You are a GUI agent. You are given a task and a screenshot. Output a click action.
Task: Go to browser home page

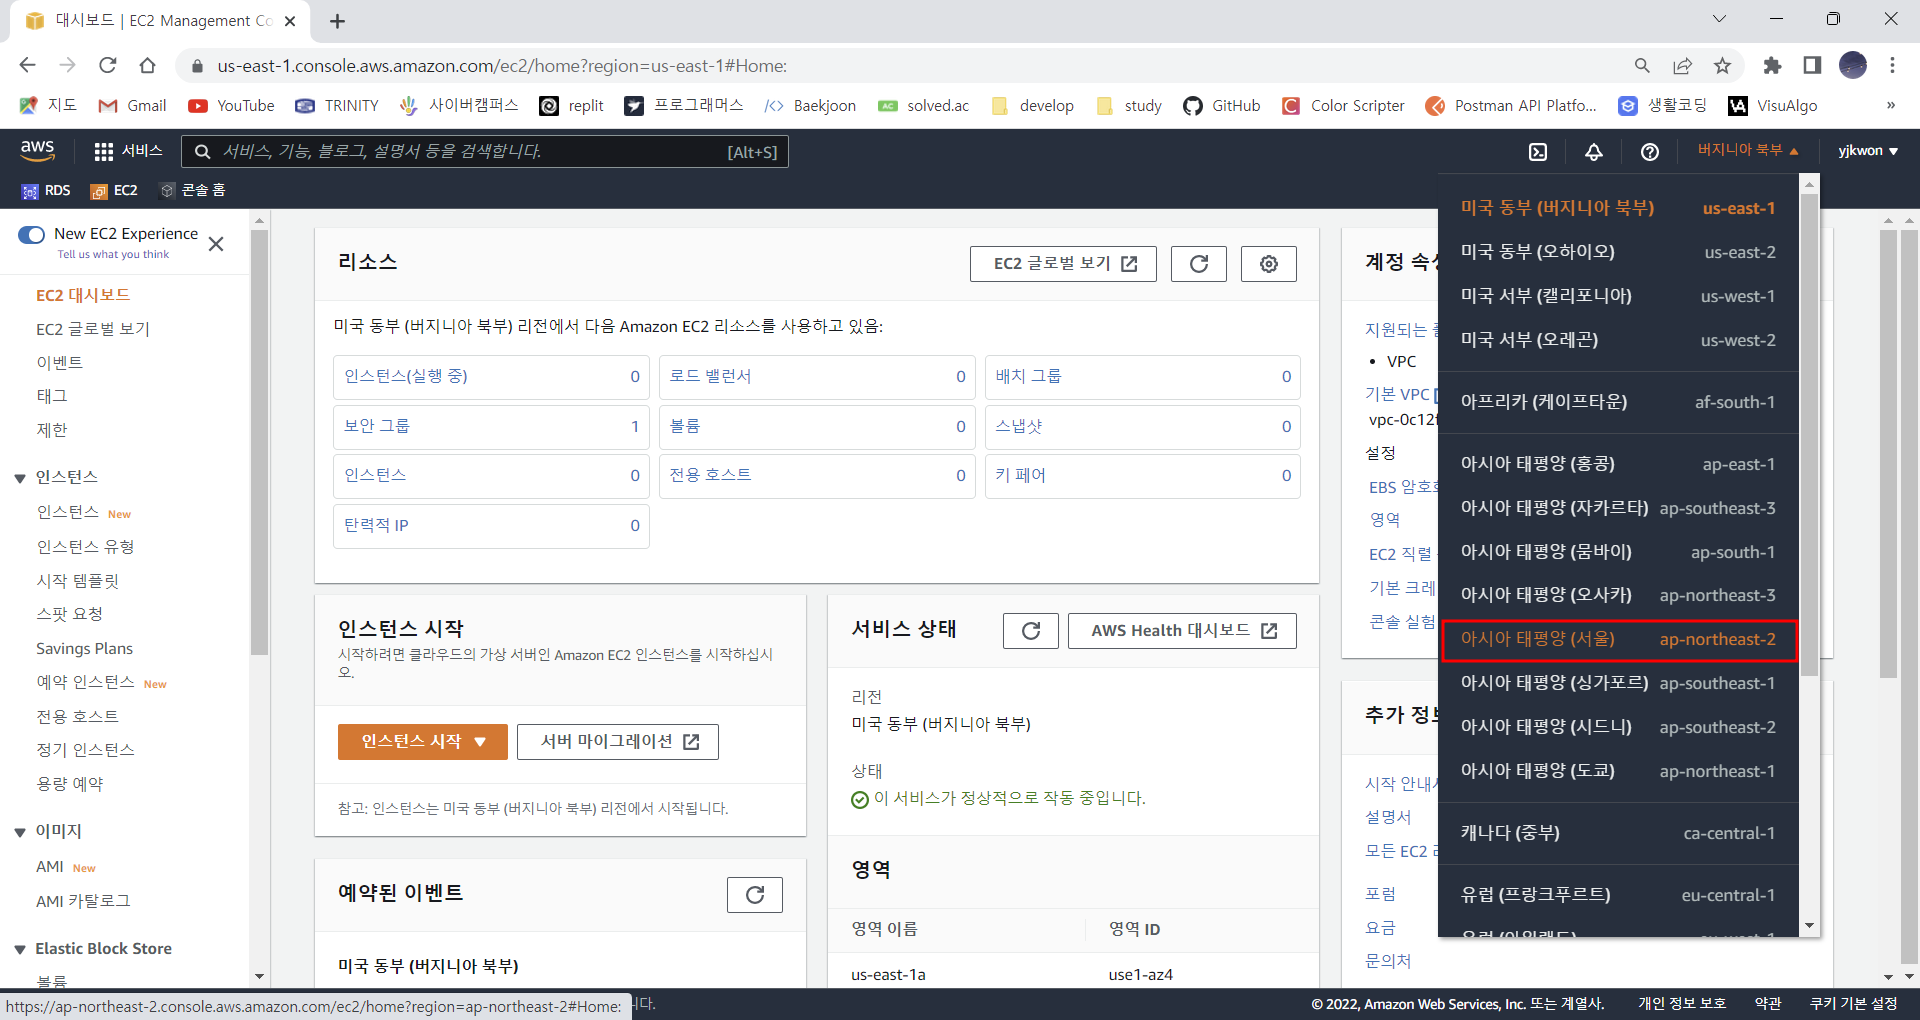click(148, 65)
